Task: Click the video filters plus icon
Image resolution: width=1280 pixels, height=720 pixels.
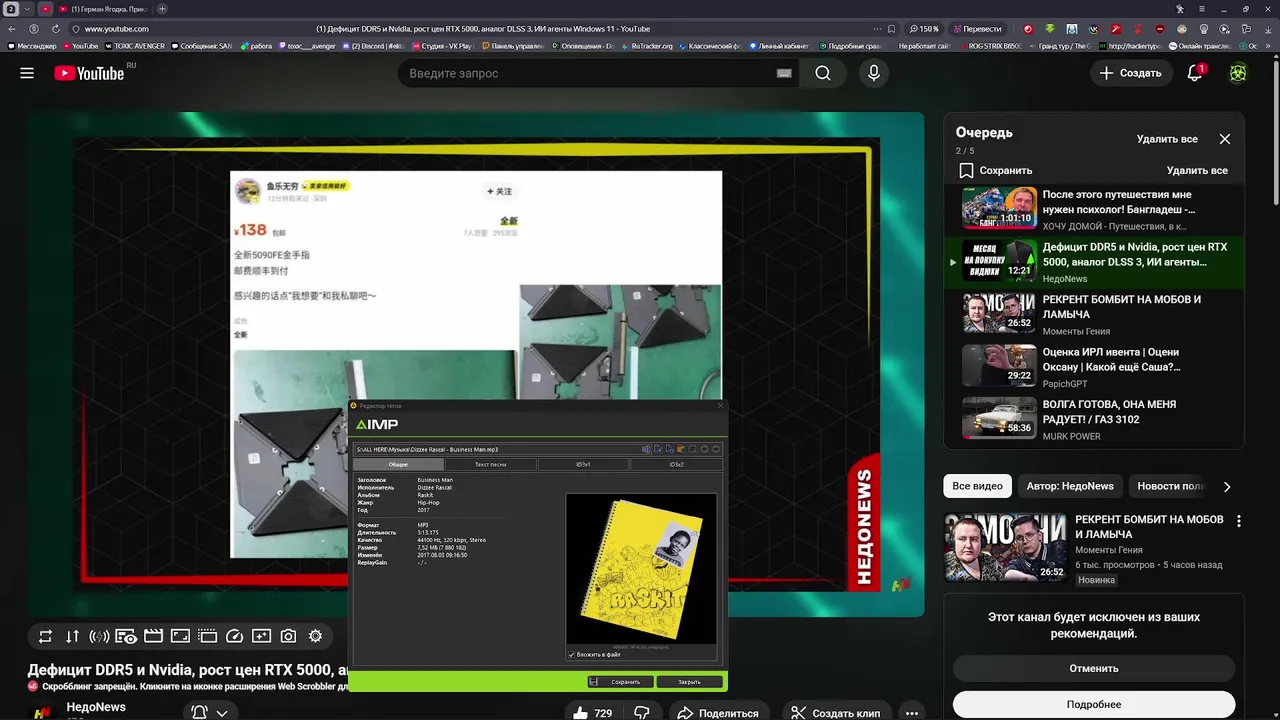Action: click(x=261, y=636)
